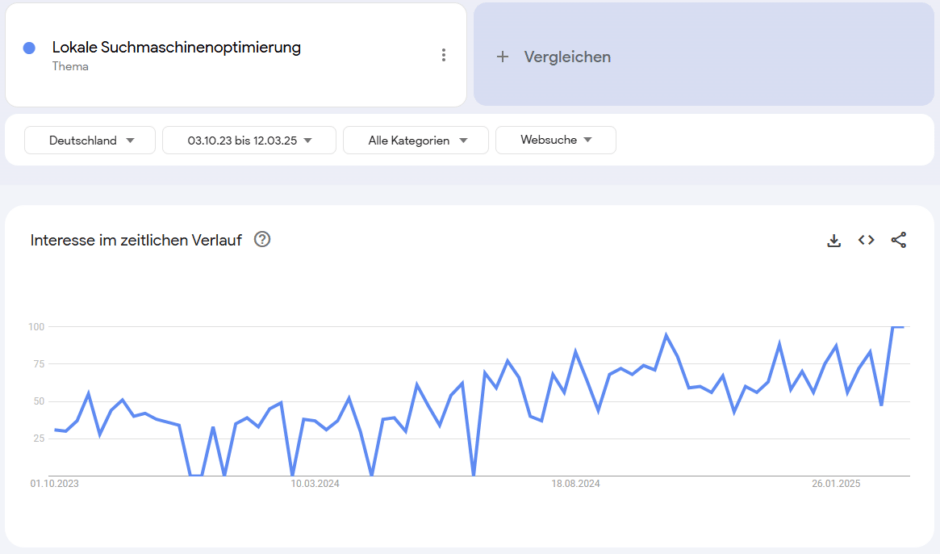Screen dimensions: 940x554
Task: Click the Vergleichen text to add a comparison
Action: 567,57
